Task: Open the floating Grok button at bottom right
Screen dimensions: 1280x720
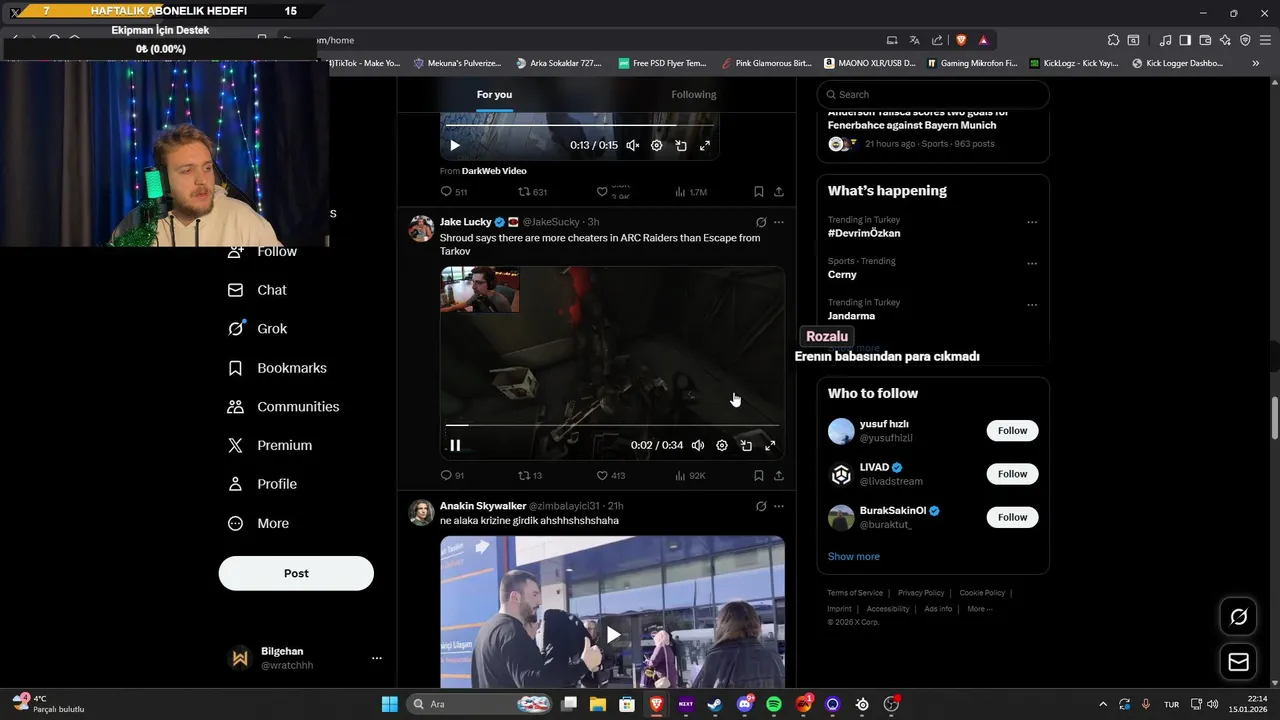Action: pyautogui.click(x=1238, y=617)
